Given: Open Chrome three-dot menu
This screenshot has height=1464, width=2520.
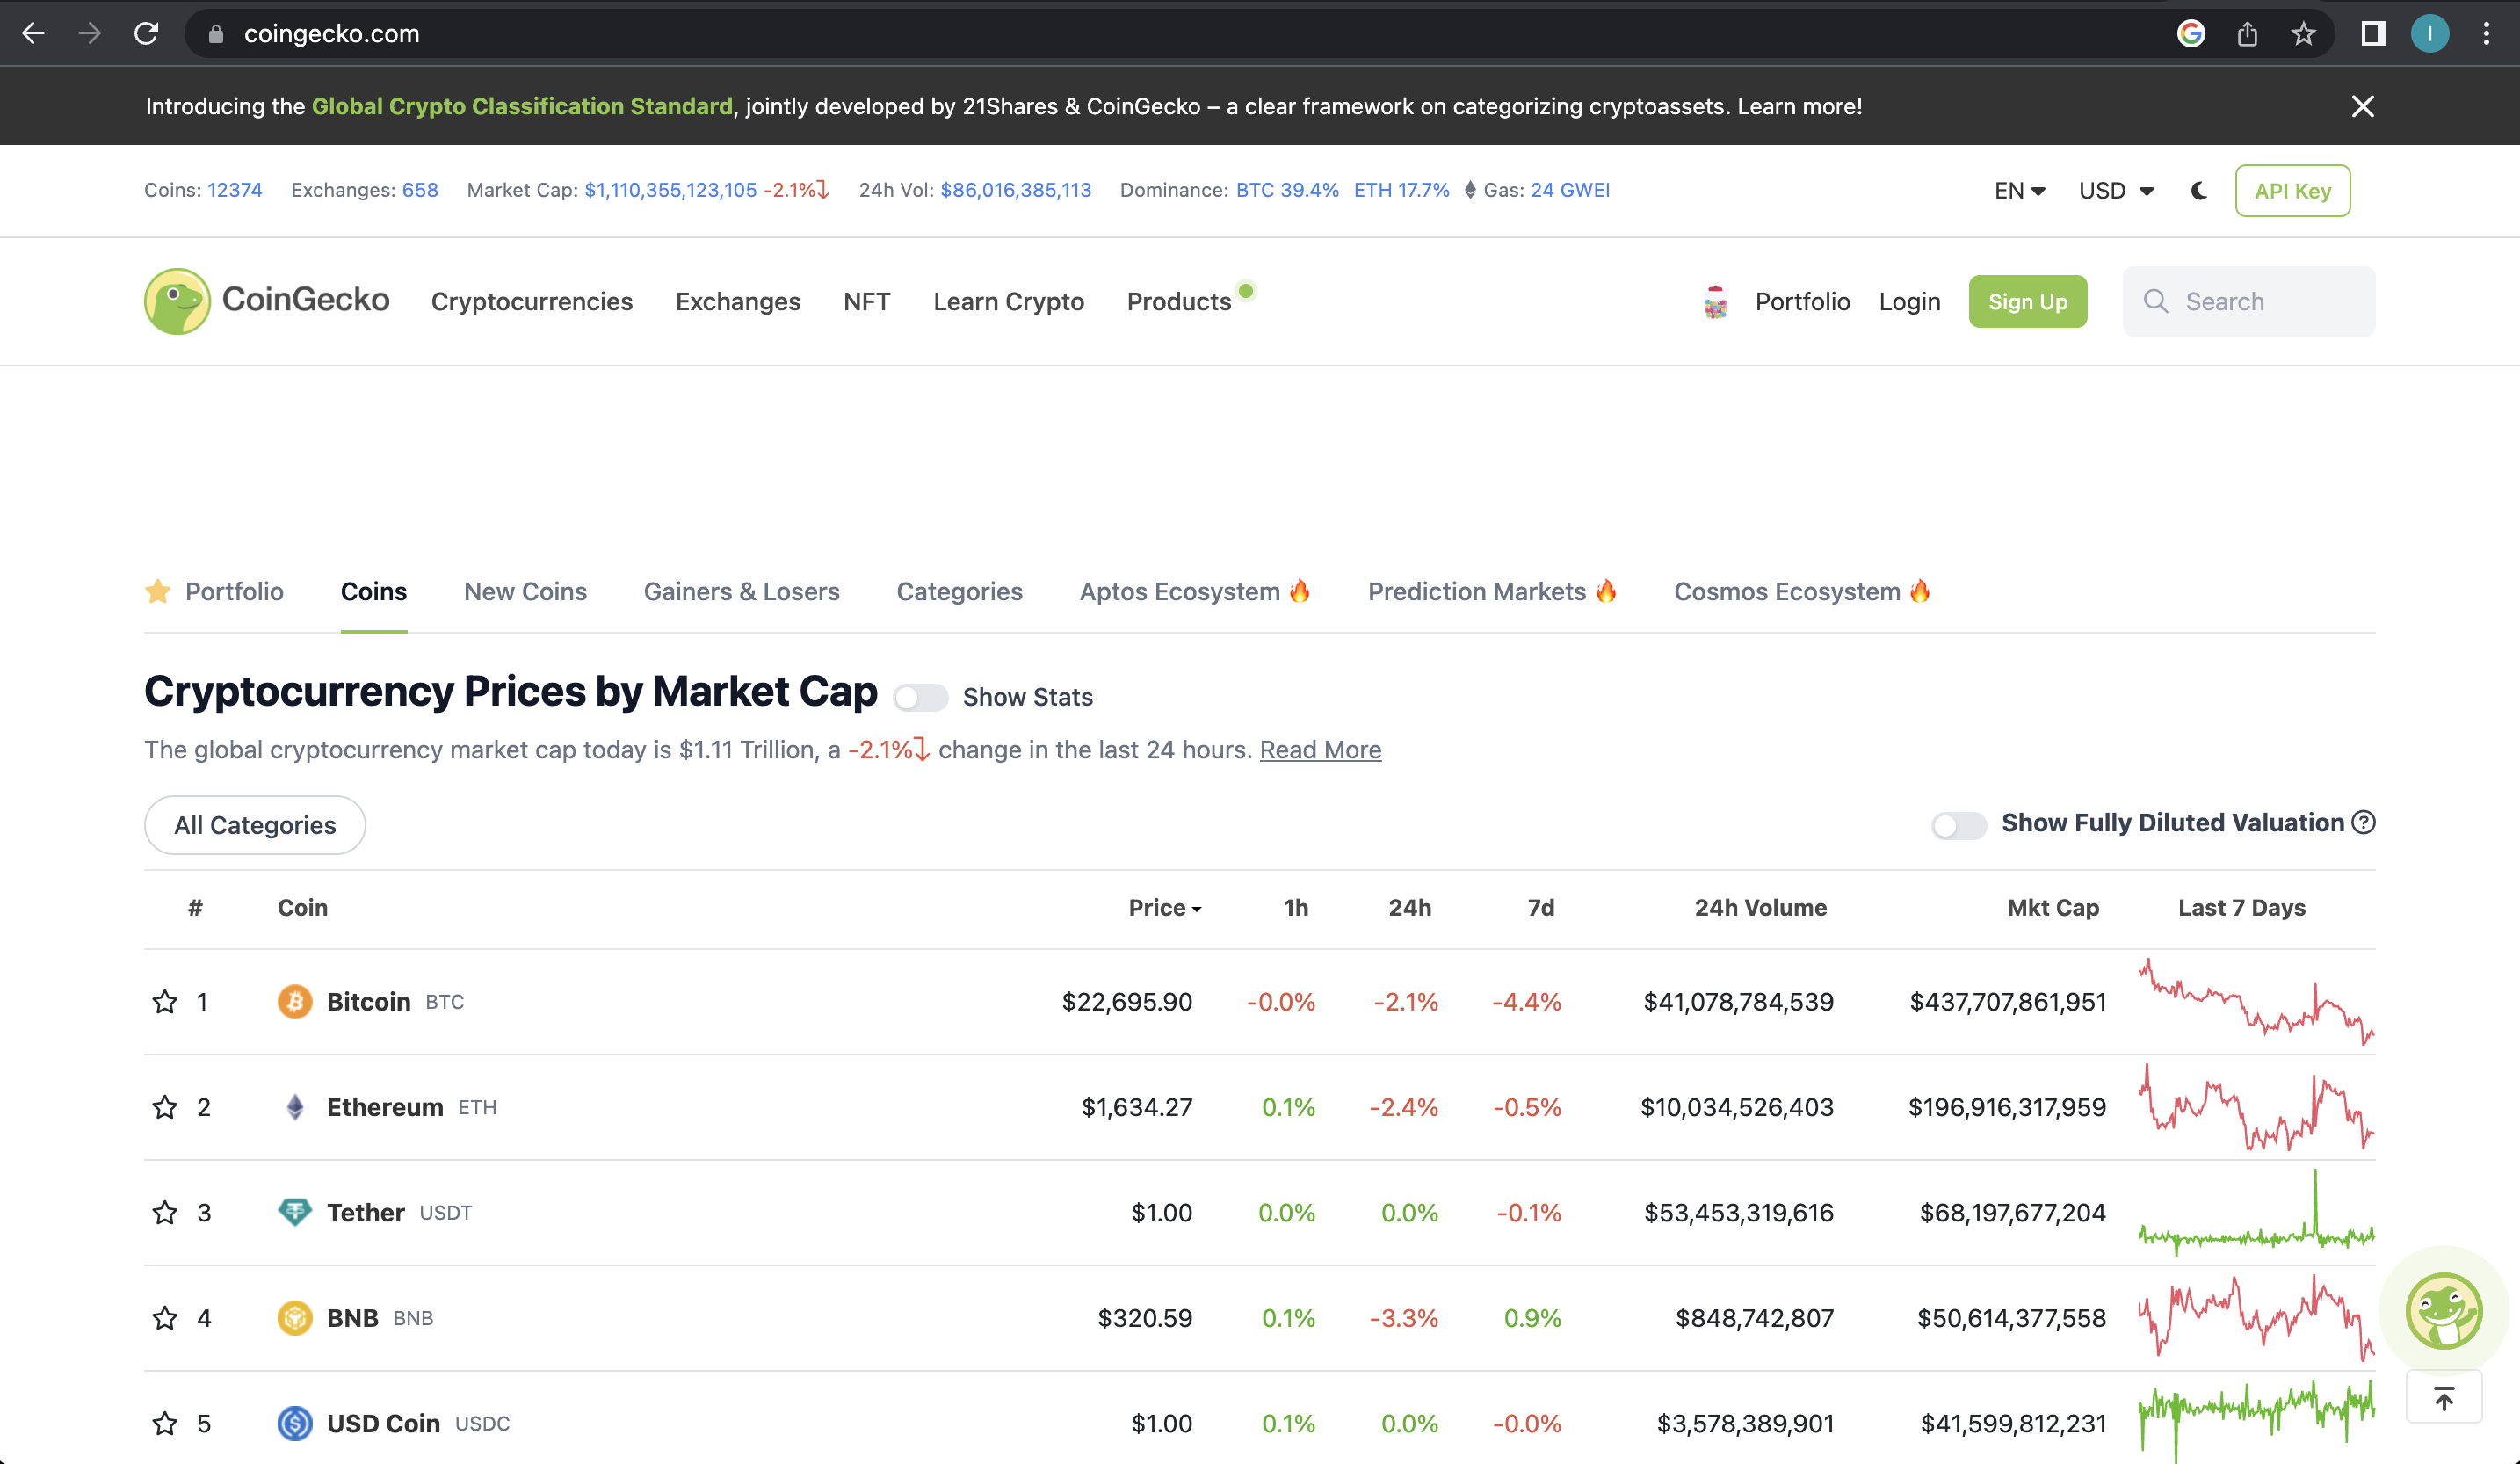Looking at the screenshot, I should tap(2486, 34).
